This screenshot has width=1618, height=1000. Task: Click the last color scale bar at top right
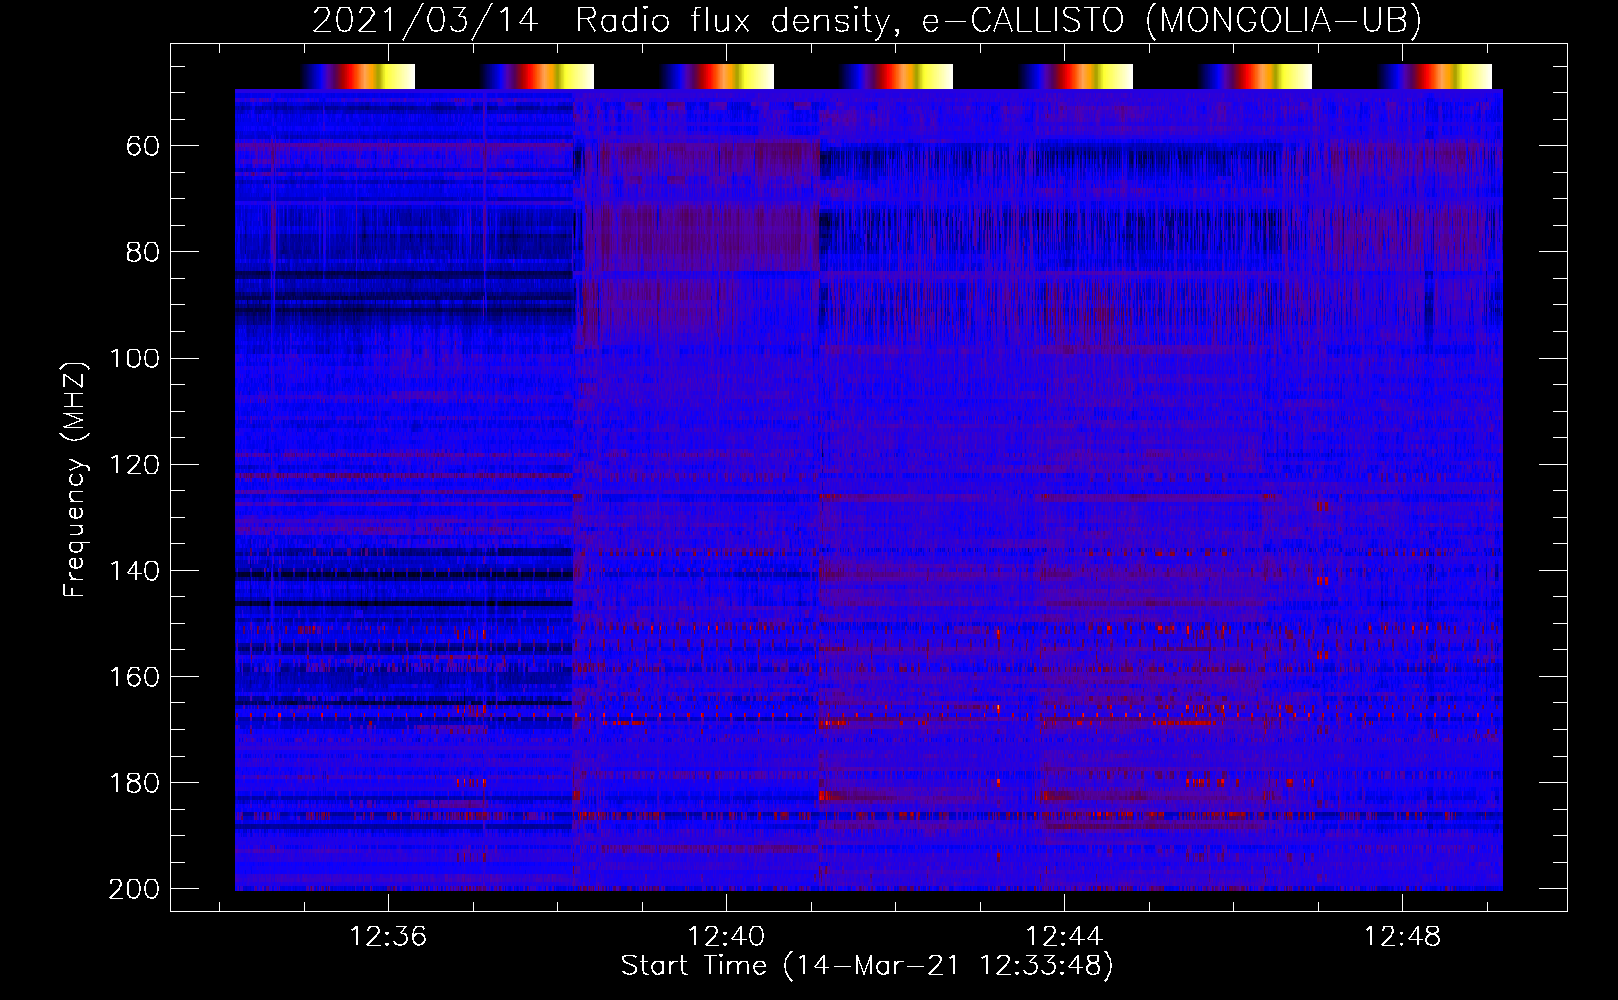tap(1436, 77)
